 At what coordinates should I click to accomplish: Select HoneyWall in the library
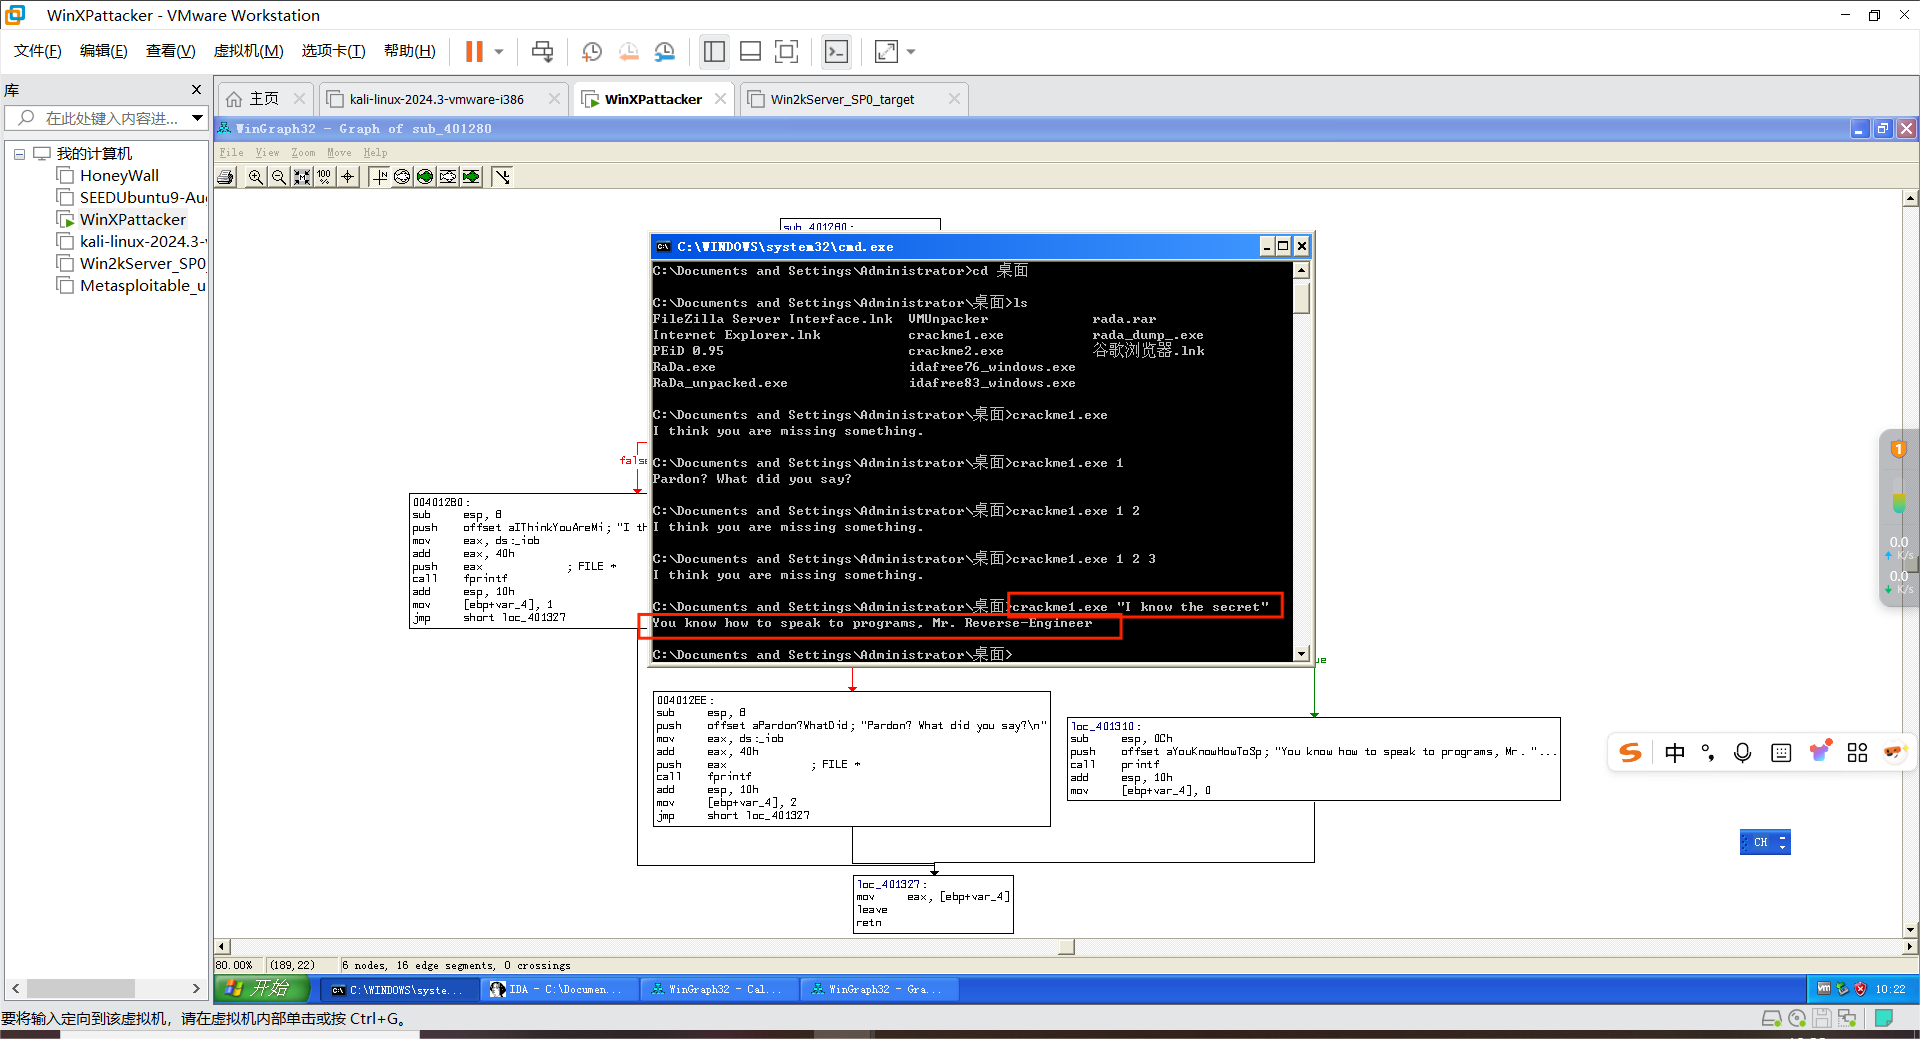point(119,176)
